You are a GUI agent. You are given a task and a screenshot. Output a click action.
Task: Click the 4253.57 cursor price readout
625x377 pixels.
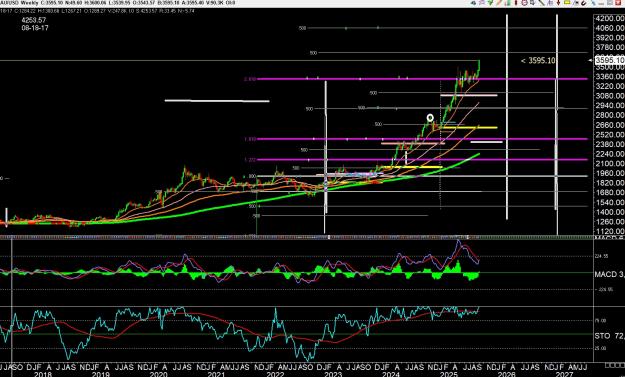pos(33,20)
